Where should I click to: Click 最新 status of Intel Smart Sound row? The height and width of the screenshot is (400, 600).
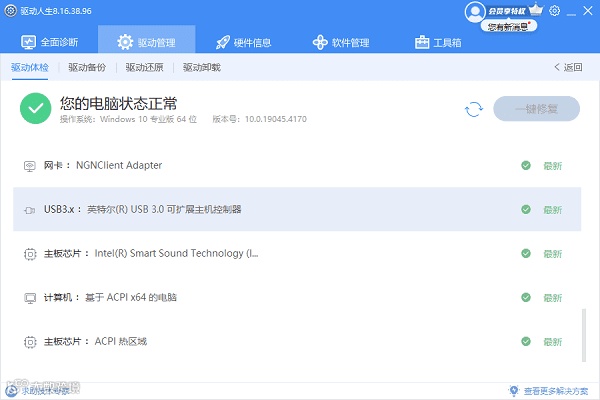pos(553,254)
